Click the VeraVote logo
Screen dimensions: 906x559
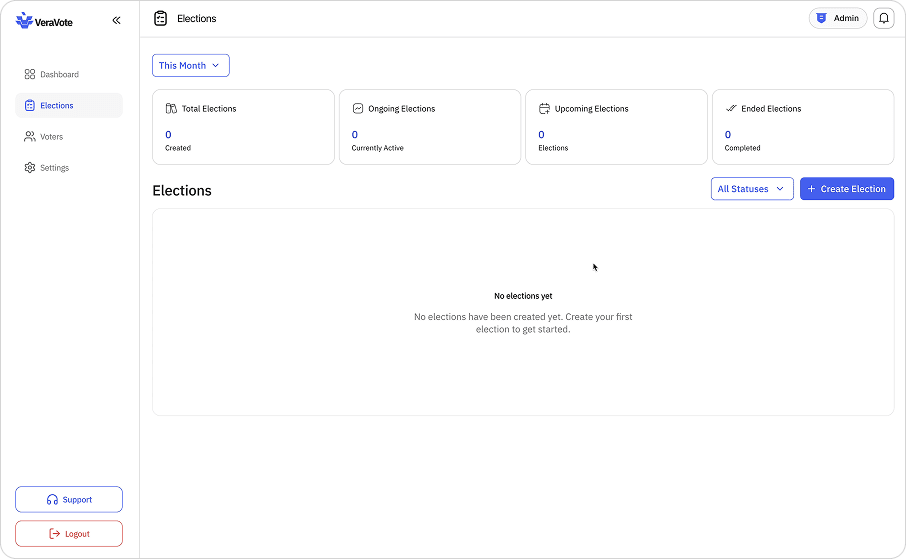point(44,21)
